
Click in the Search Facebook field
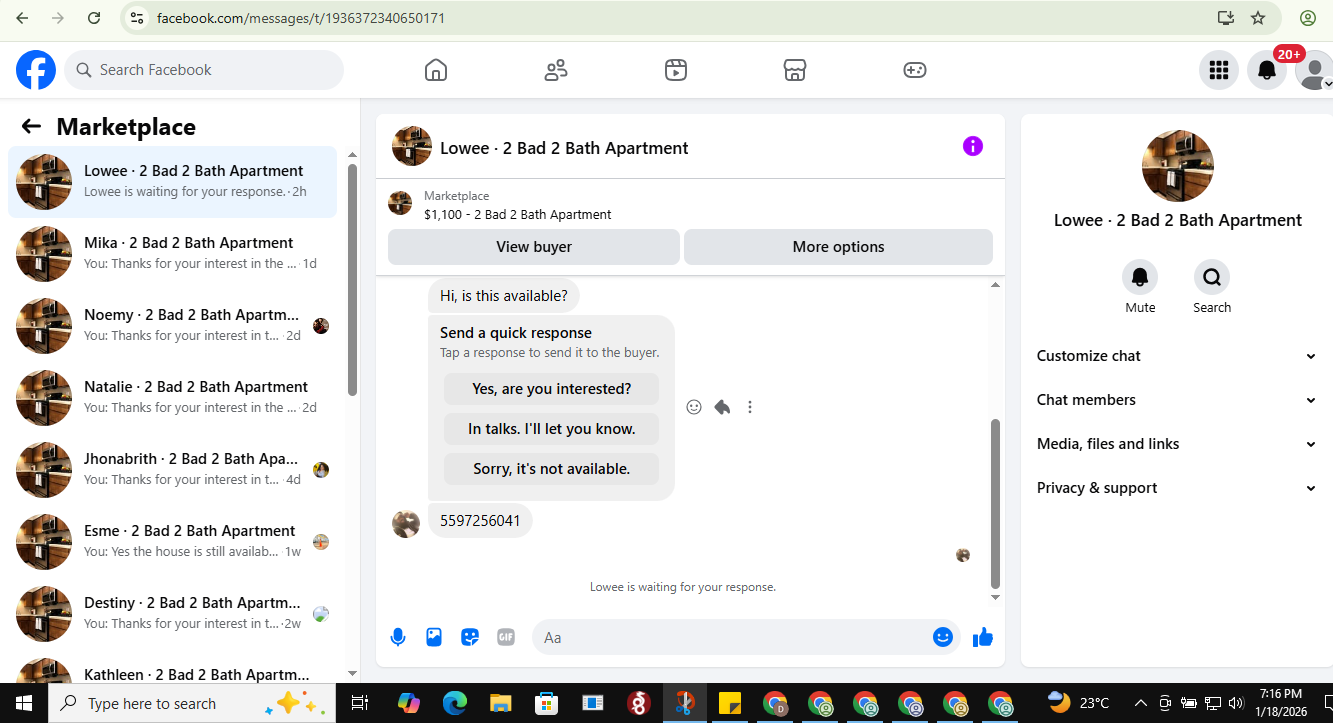204,70
